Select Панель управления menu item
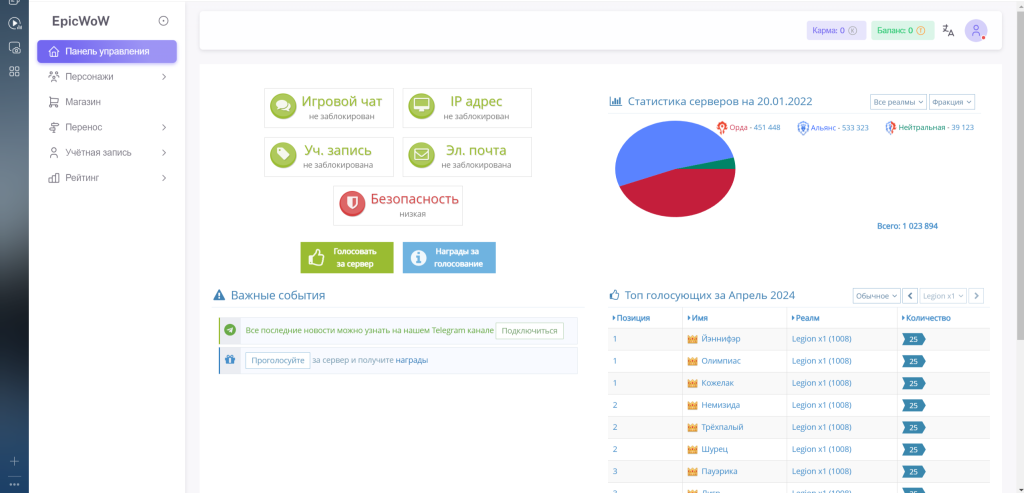Image resolution: width=1024 pixels, height=493 pixels. [x=107, y=51]
